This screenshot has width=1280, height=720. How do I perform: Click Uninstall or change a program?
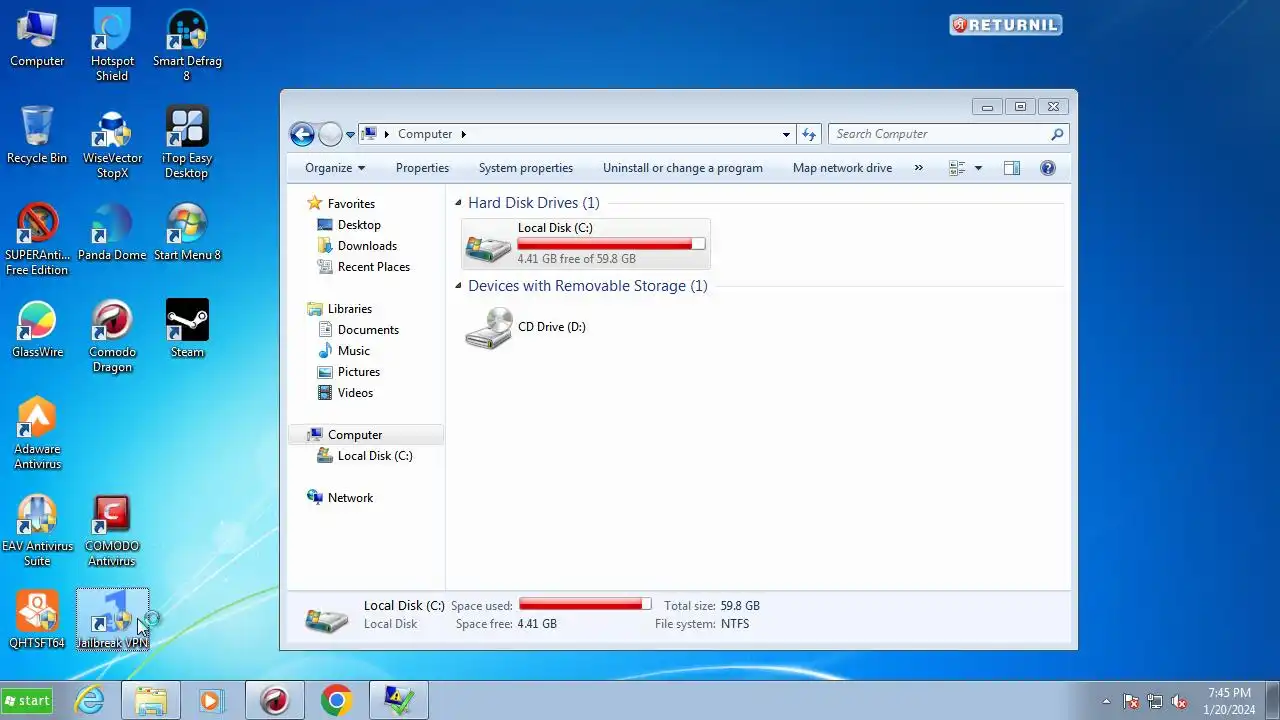pyautogui.click(x=683, y=168)
